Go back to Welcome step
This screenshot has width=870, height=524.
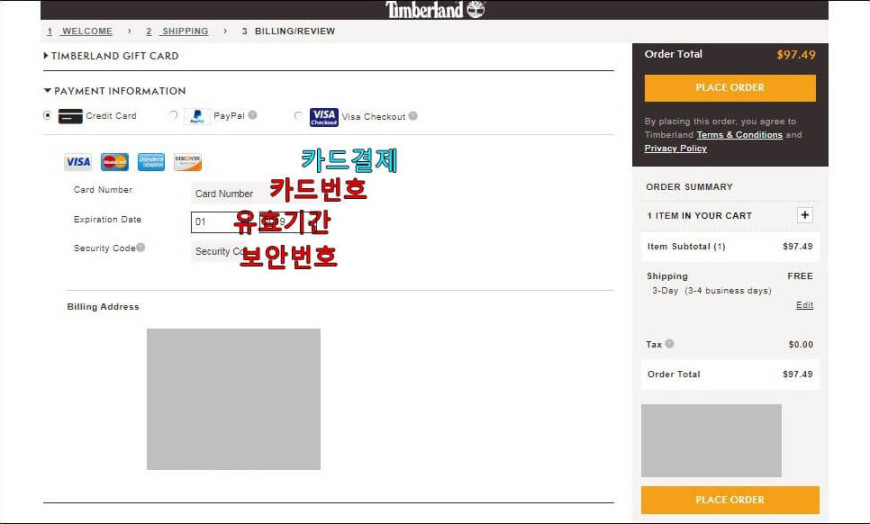pyautogui.click(x=80, y=31)
